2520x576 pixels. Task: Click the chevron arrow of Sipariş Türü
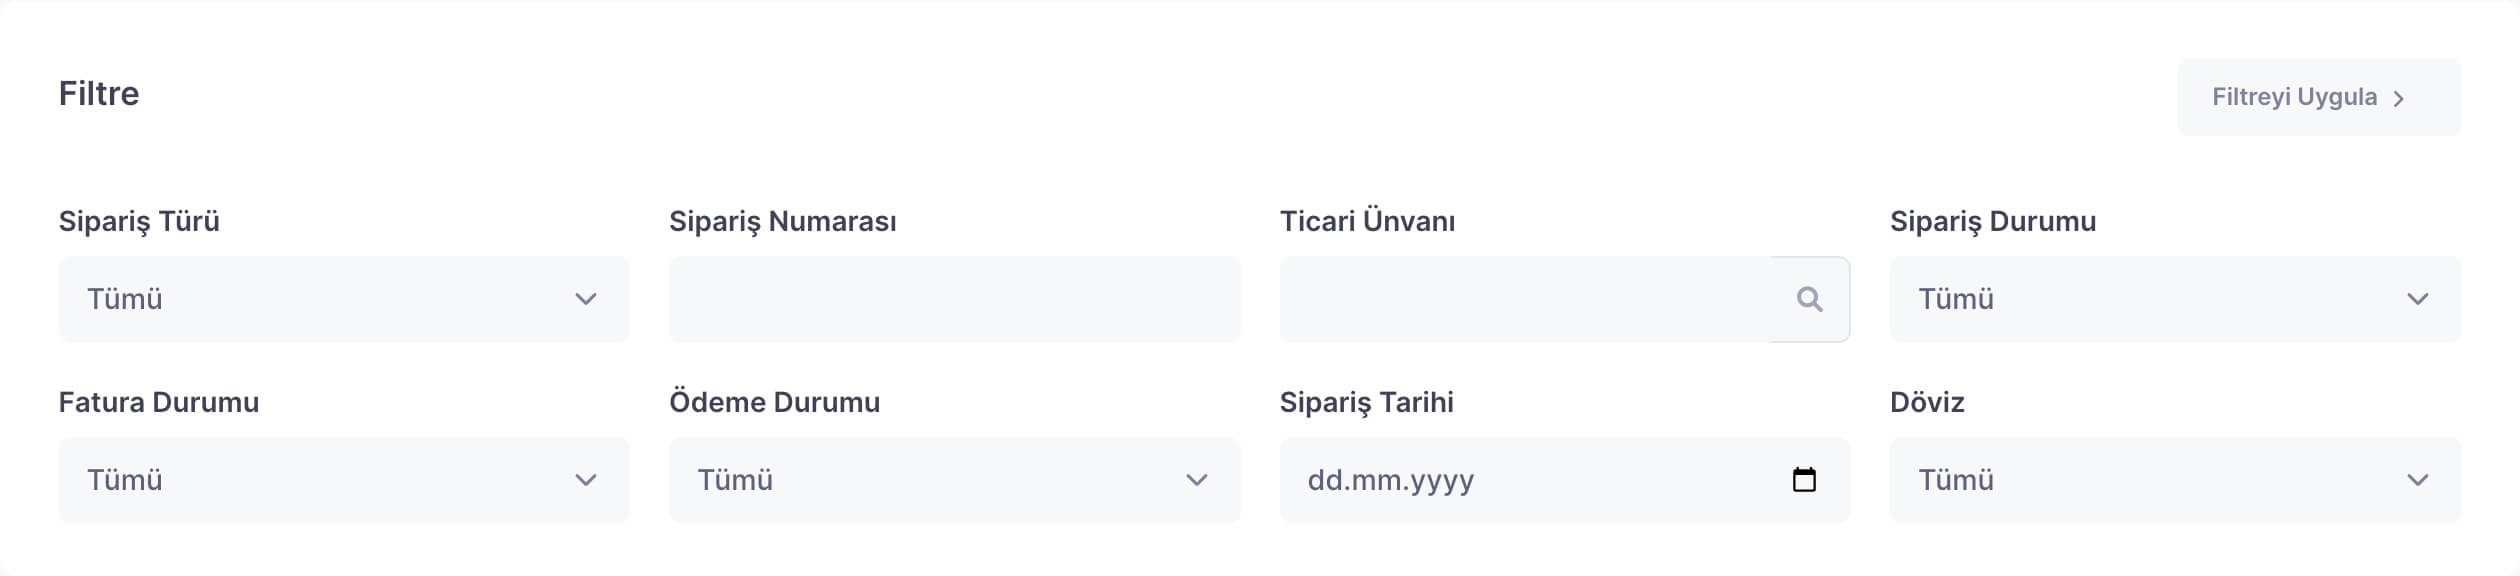coord(586,299)
